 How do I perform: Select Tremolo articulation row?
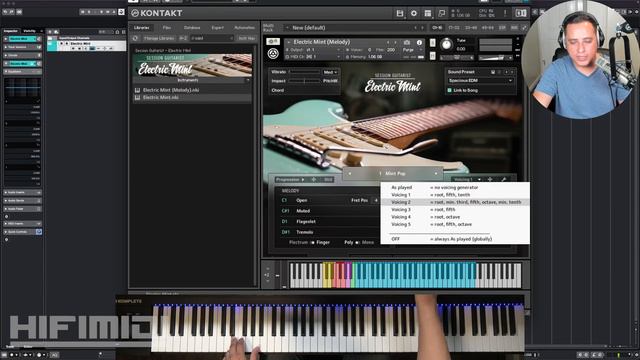tap(329, 232)
